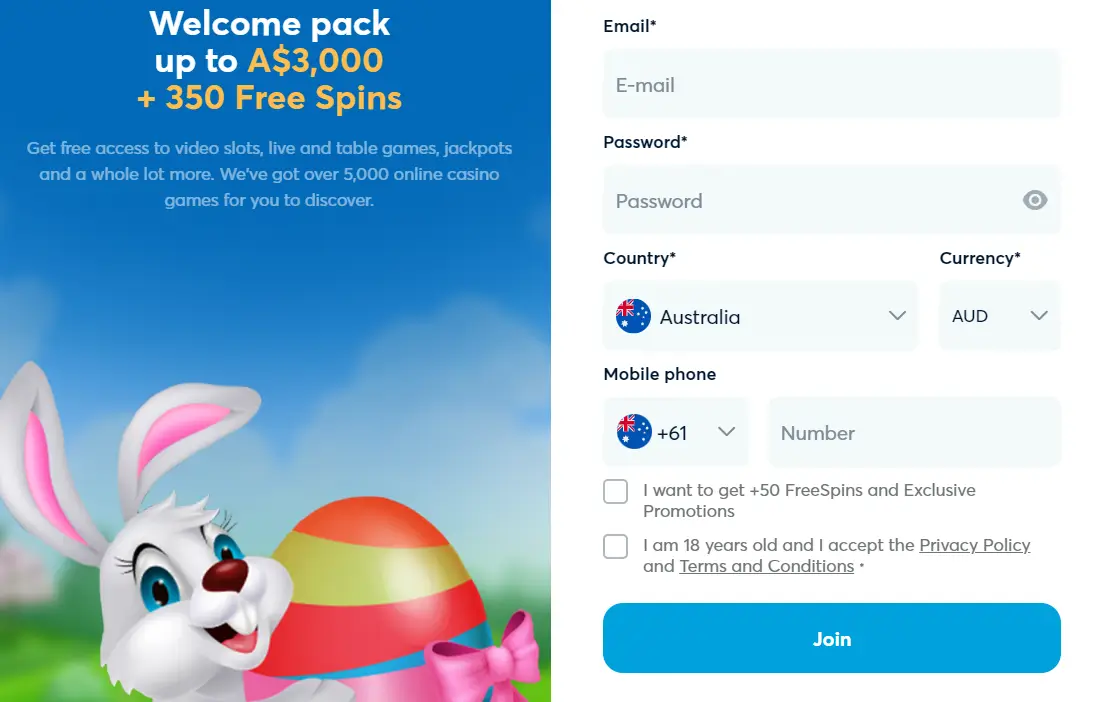Click the Join button
The width and height of the screenshot is (1104, 702).
point(832,638)
